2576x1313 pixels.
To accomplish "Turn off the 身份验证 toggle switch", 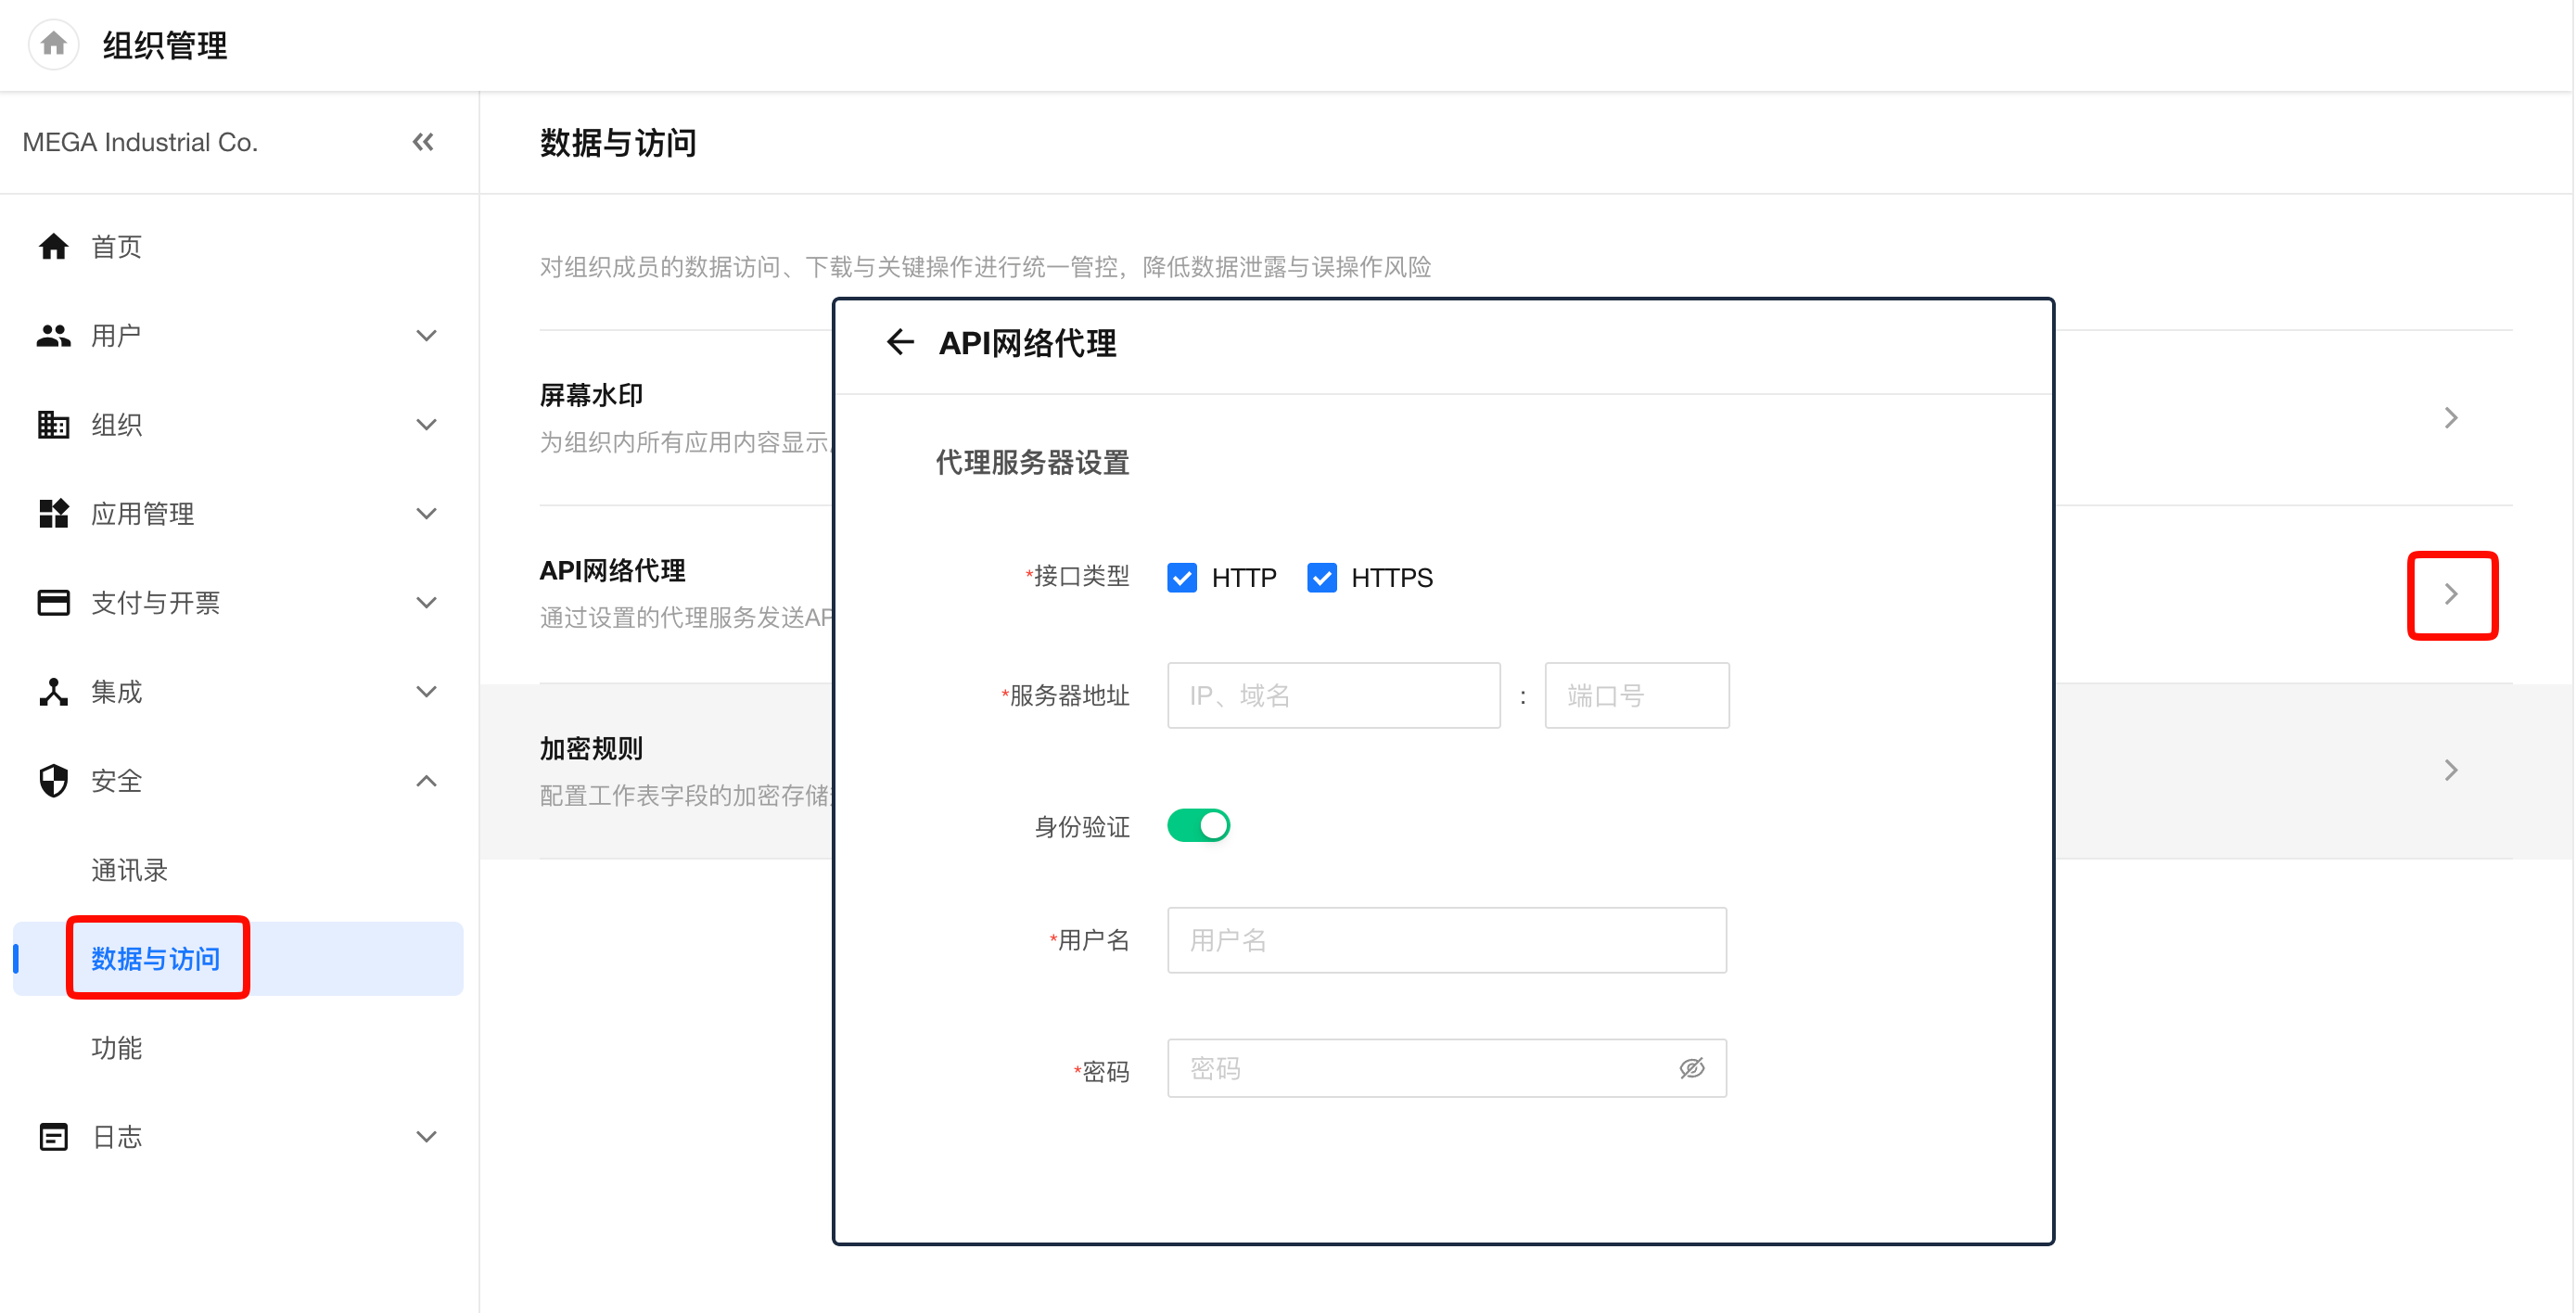I will pyautogui.click(x=1198, y=825).
